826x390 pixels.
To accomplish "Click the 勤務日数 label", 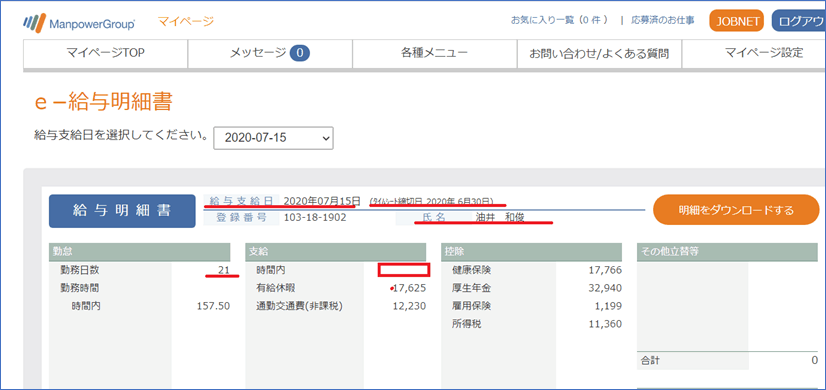I will tap(80, 270).
